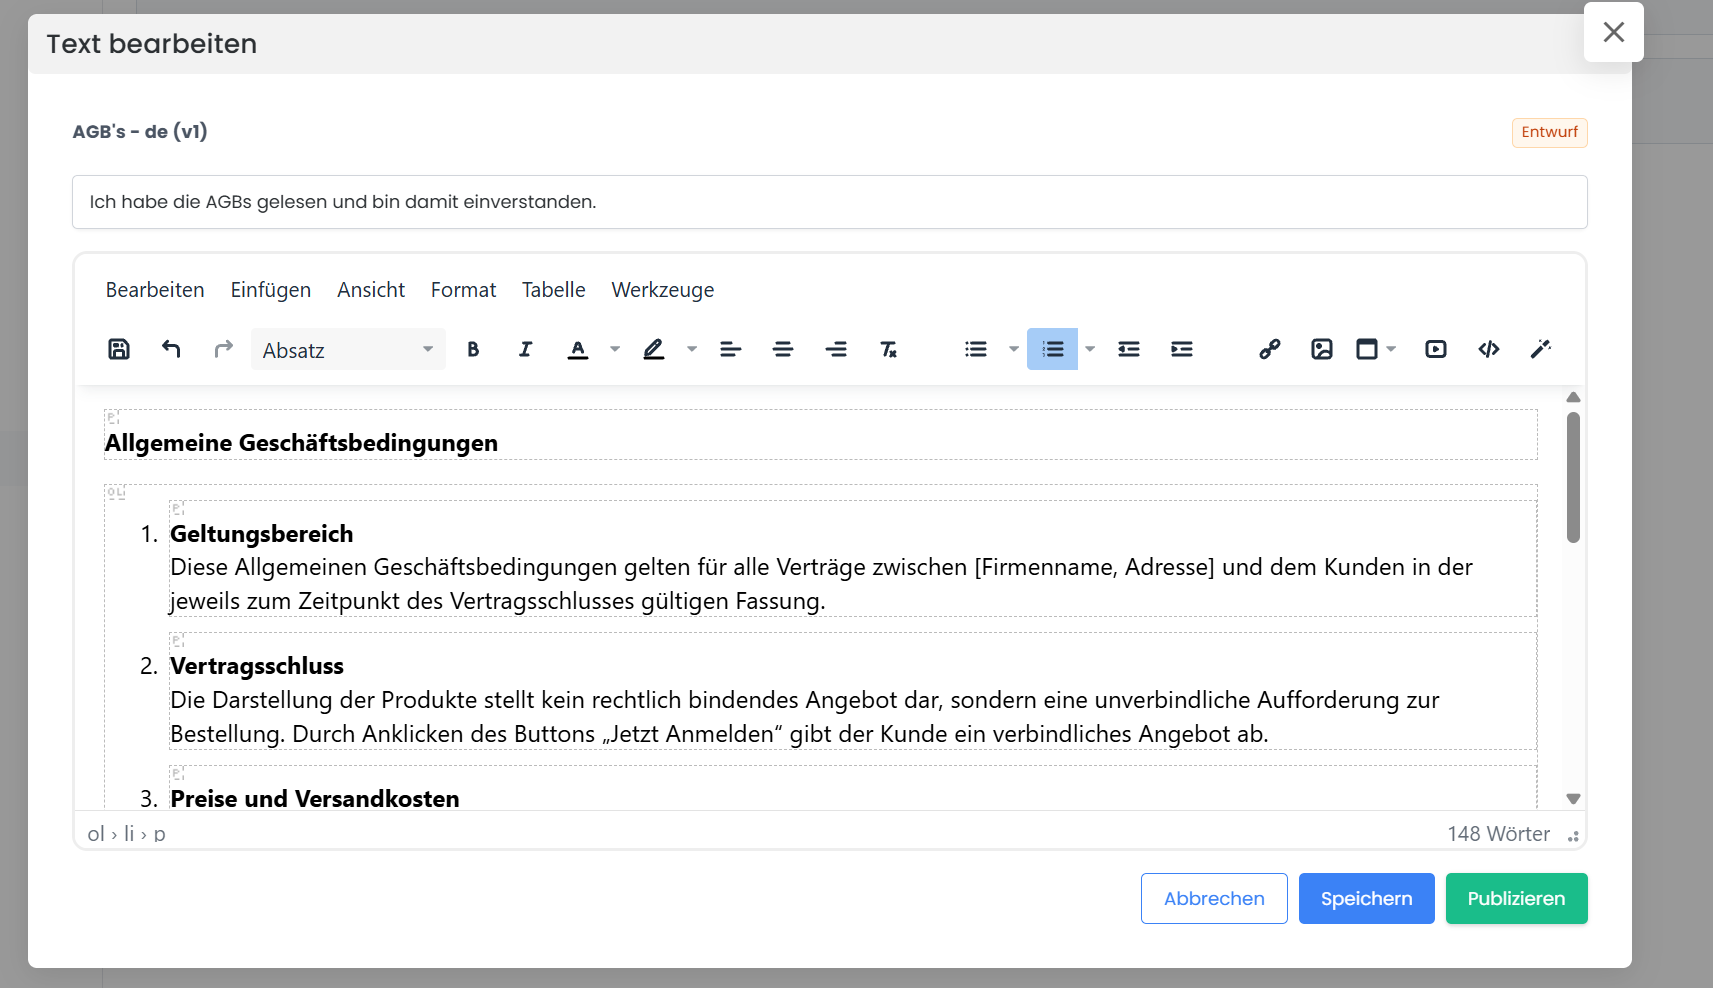
Task: Toggle italic formatting
Action: [525, 349]
